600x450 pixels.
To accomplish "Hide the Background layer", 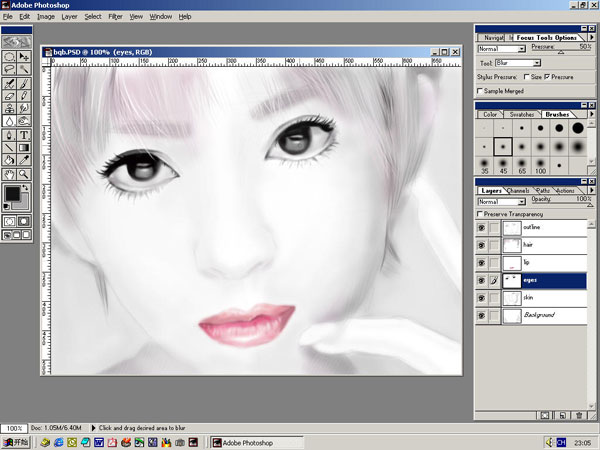I will coord(481,315).
